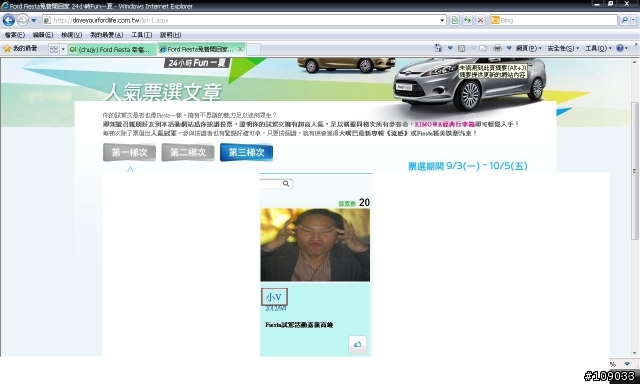Select the 第一梯次 button

[x=129, y=153]
